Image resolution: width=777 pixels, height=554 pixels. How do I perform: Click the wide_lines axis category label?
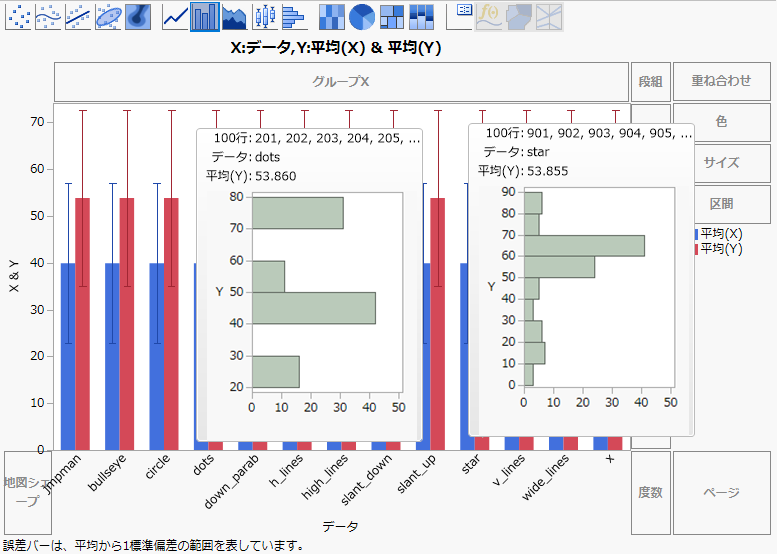click(x=546, y=477)
